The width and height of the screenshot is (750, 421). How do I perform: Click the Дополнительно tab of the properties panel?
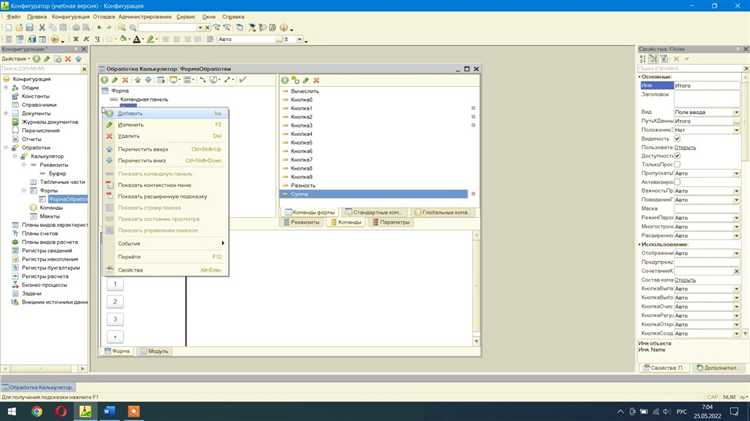pyautogui.click(x=717, y=368)
